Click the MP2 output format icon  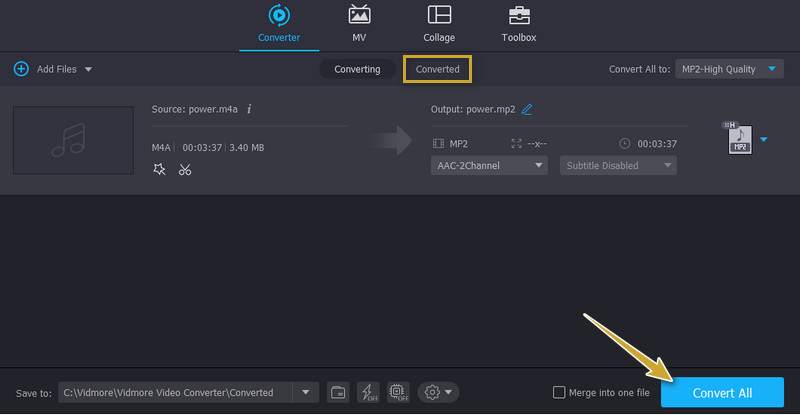[x=739, y=140]
